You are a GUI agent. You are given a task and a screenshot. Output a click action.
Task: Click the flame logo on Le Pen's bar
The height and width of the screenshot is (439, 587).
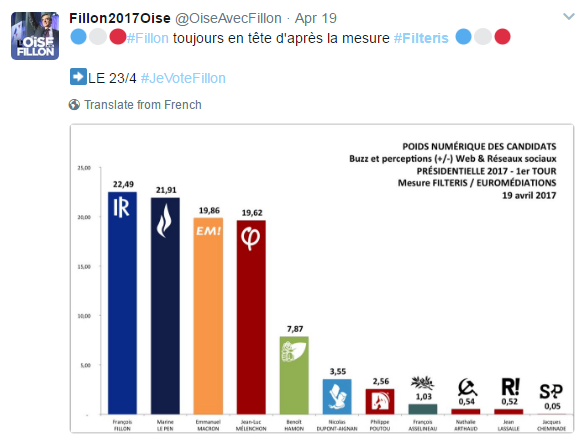pyautogui.click(x=164, y=221)
